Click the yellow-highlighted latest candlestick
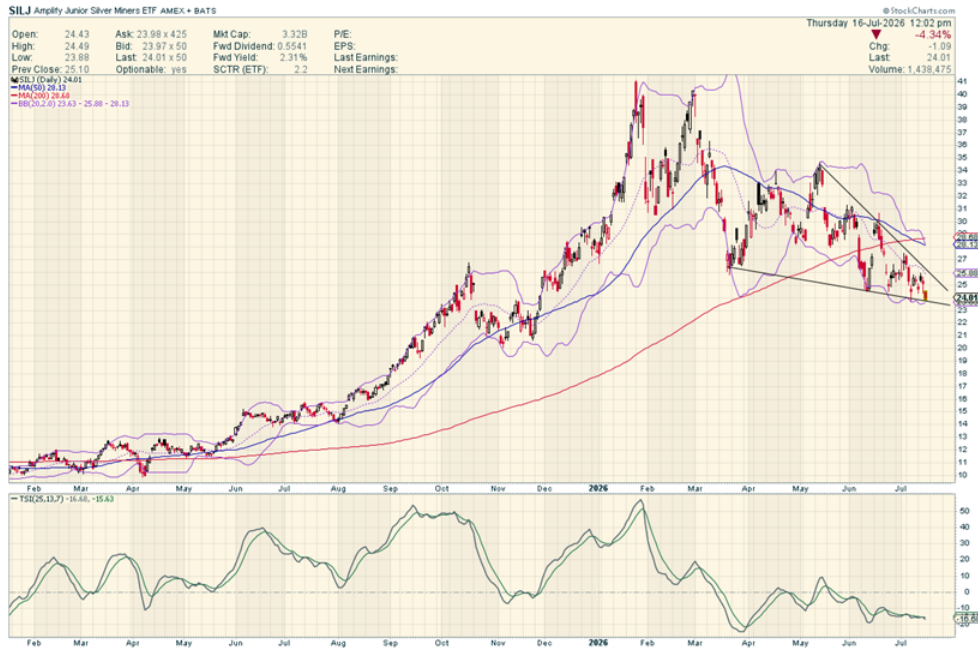Image resolution: width=978 pixels, height=648 pixels. (925, 296)
